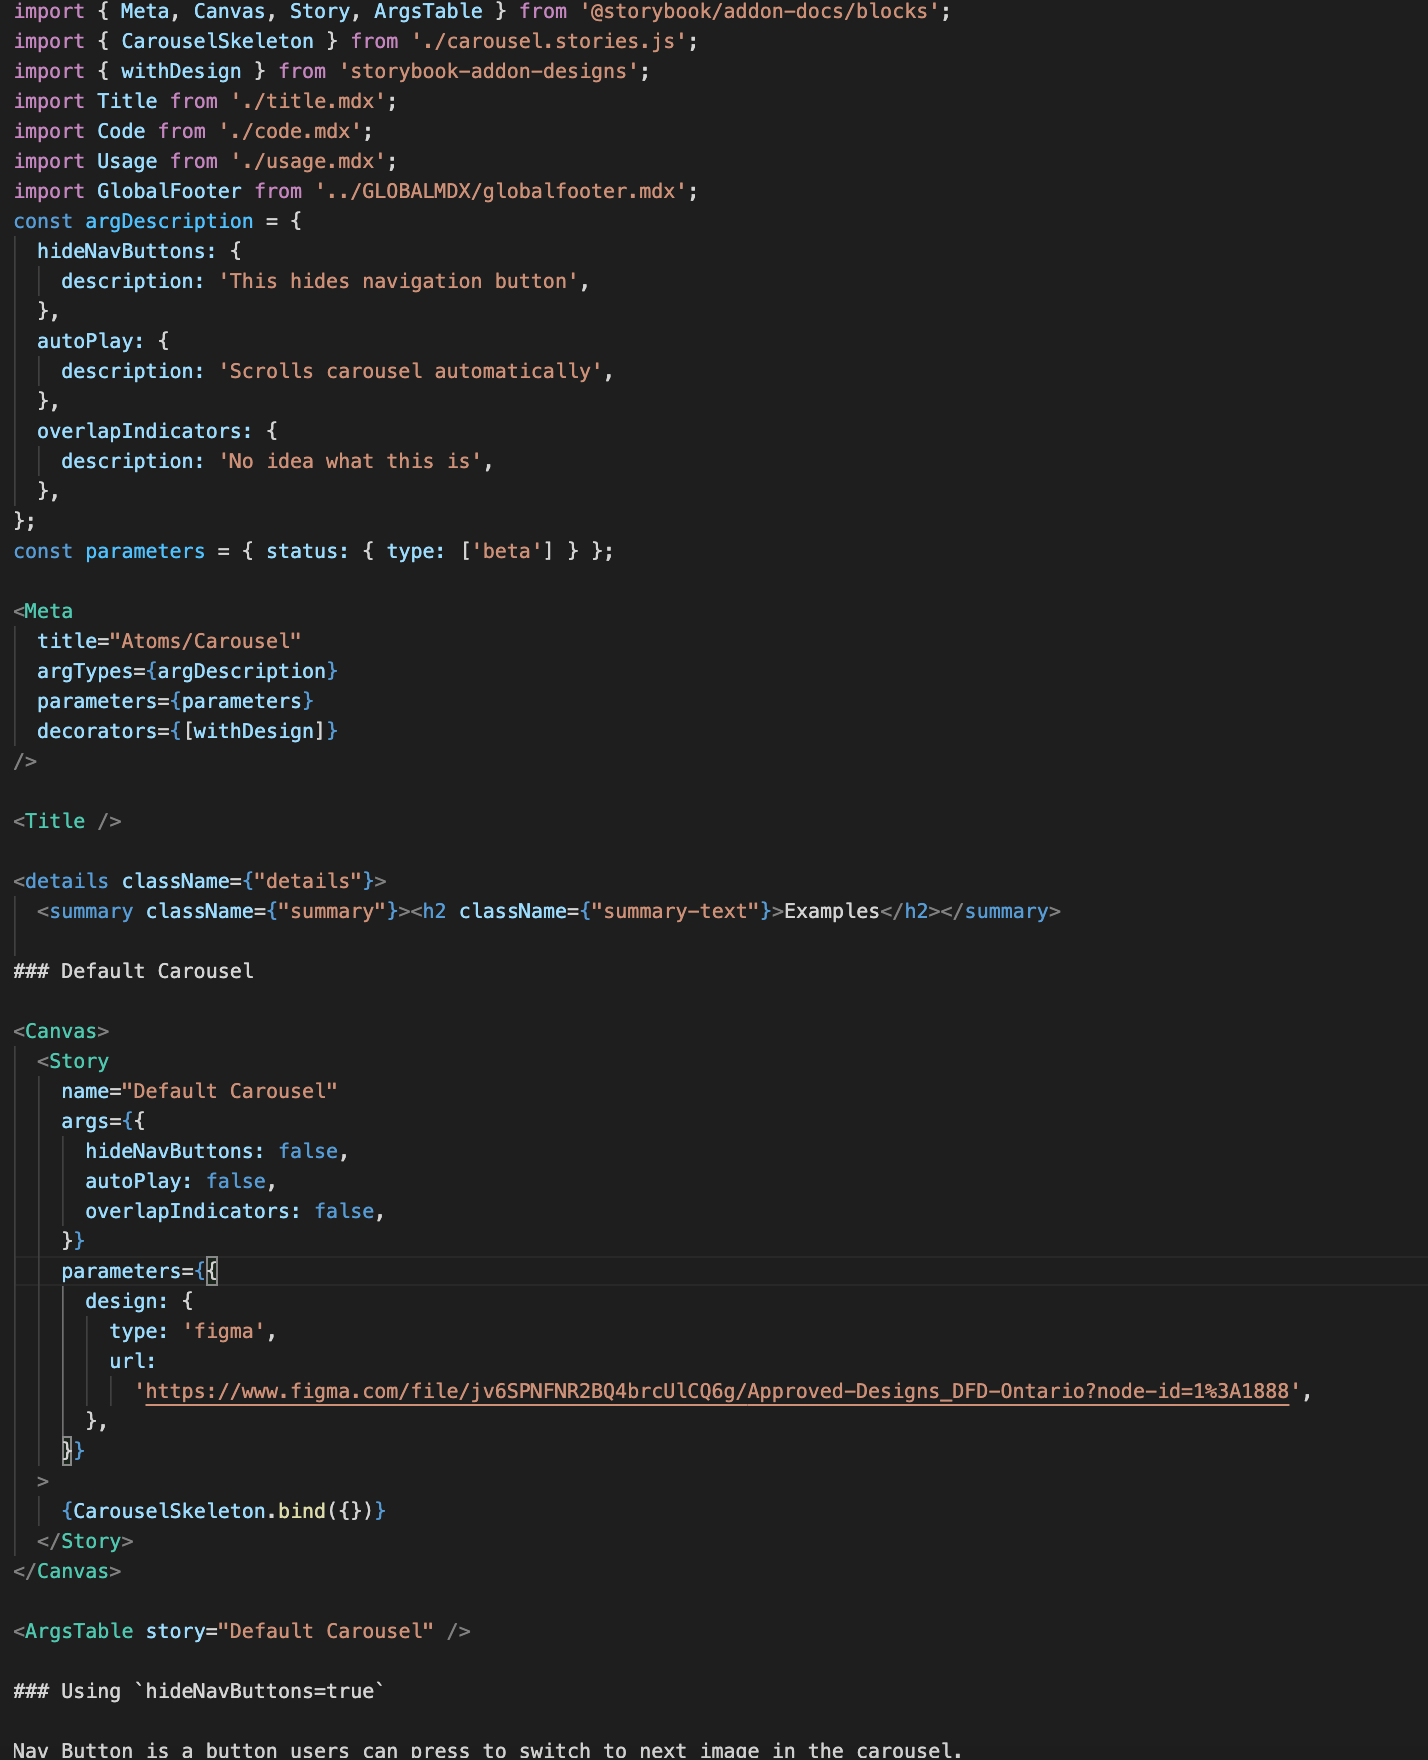The height and width of the screenshot is (1760, 1428).
Task: Click the opening <Canvas> tag
Action: click(x=61, y=1031)
